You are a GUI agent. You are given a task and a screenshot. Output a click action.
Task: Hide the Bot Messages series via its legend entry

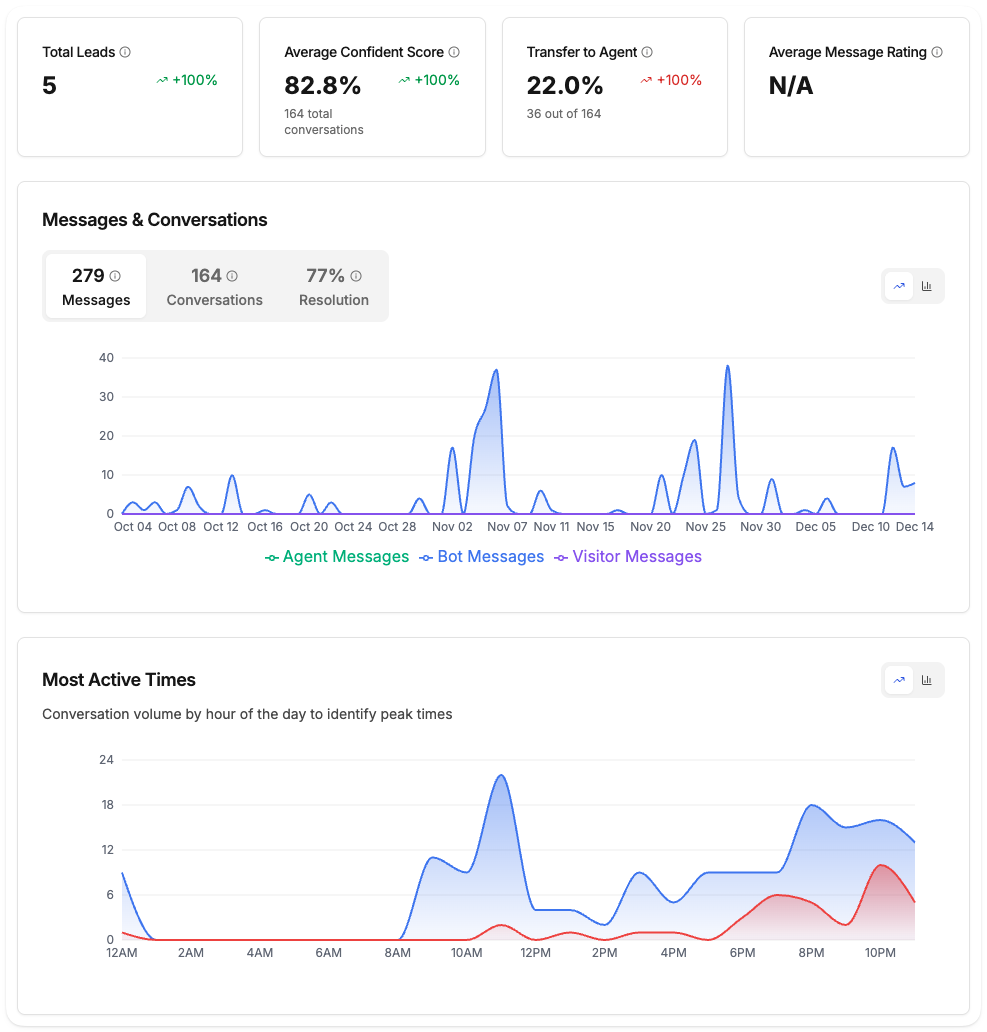point(481,556)
